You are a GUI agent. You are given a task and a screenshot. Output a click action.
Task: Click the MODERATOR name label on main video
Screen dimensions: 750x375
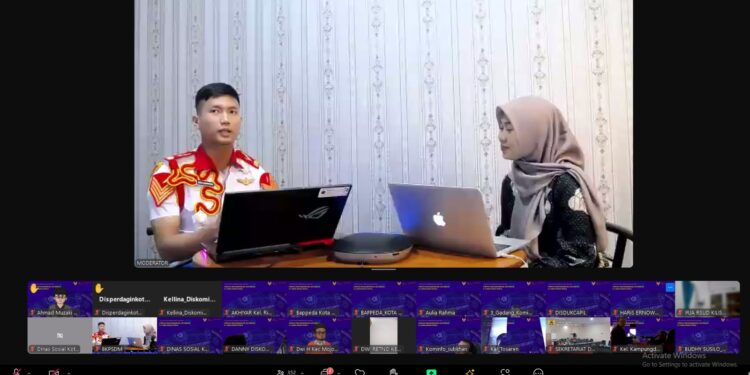click(152, 263)
